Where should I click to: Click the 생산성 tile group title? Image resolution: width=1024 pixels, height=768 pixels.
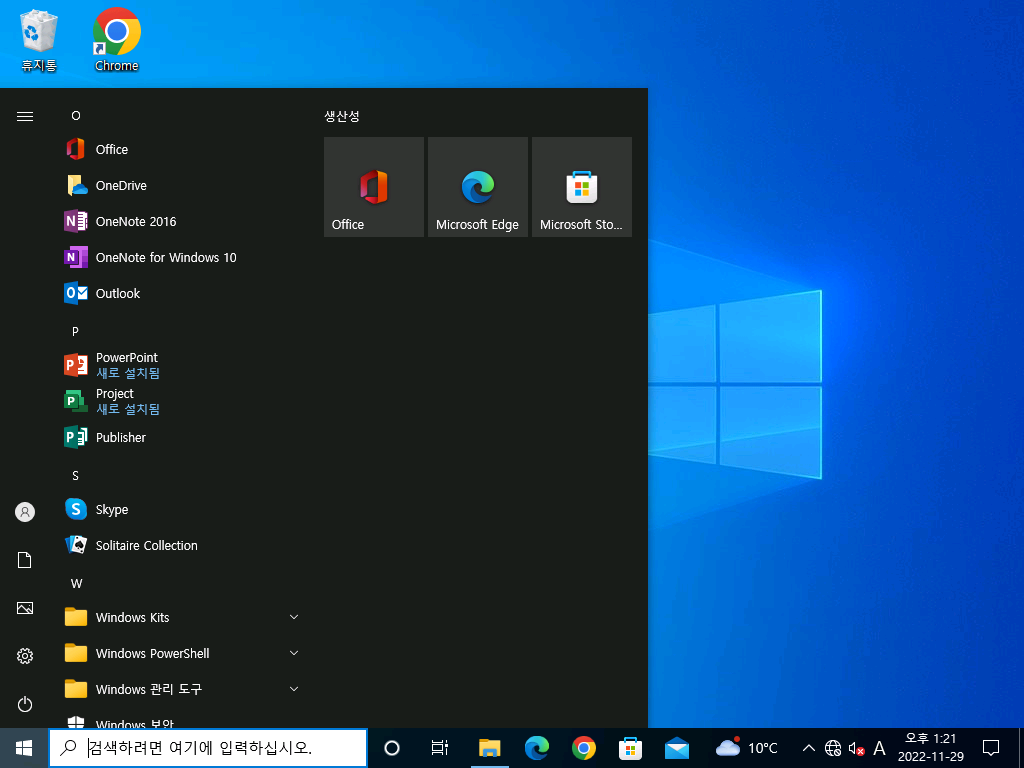click(x=342, y=116)
